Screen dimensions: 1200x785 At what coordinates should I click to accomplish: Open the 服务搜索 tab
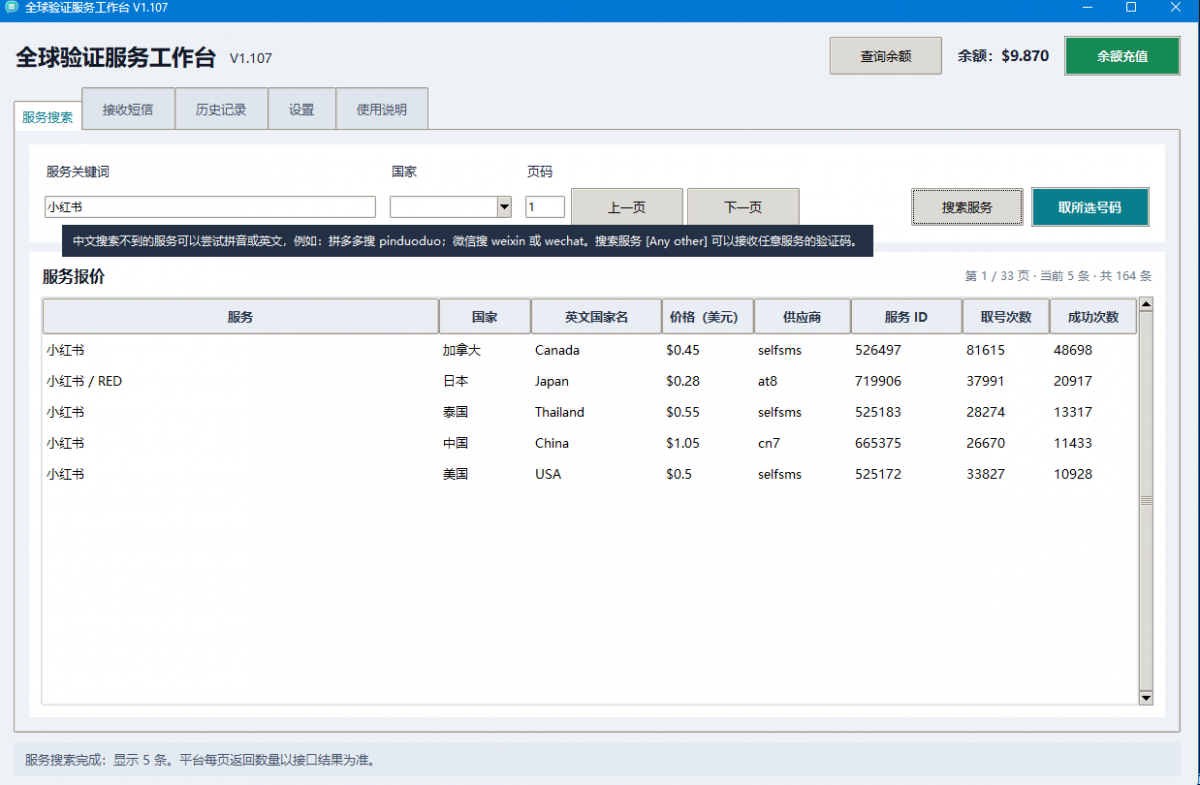tap(47, 116)
